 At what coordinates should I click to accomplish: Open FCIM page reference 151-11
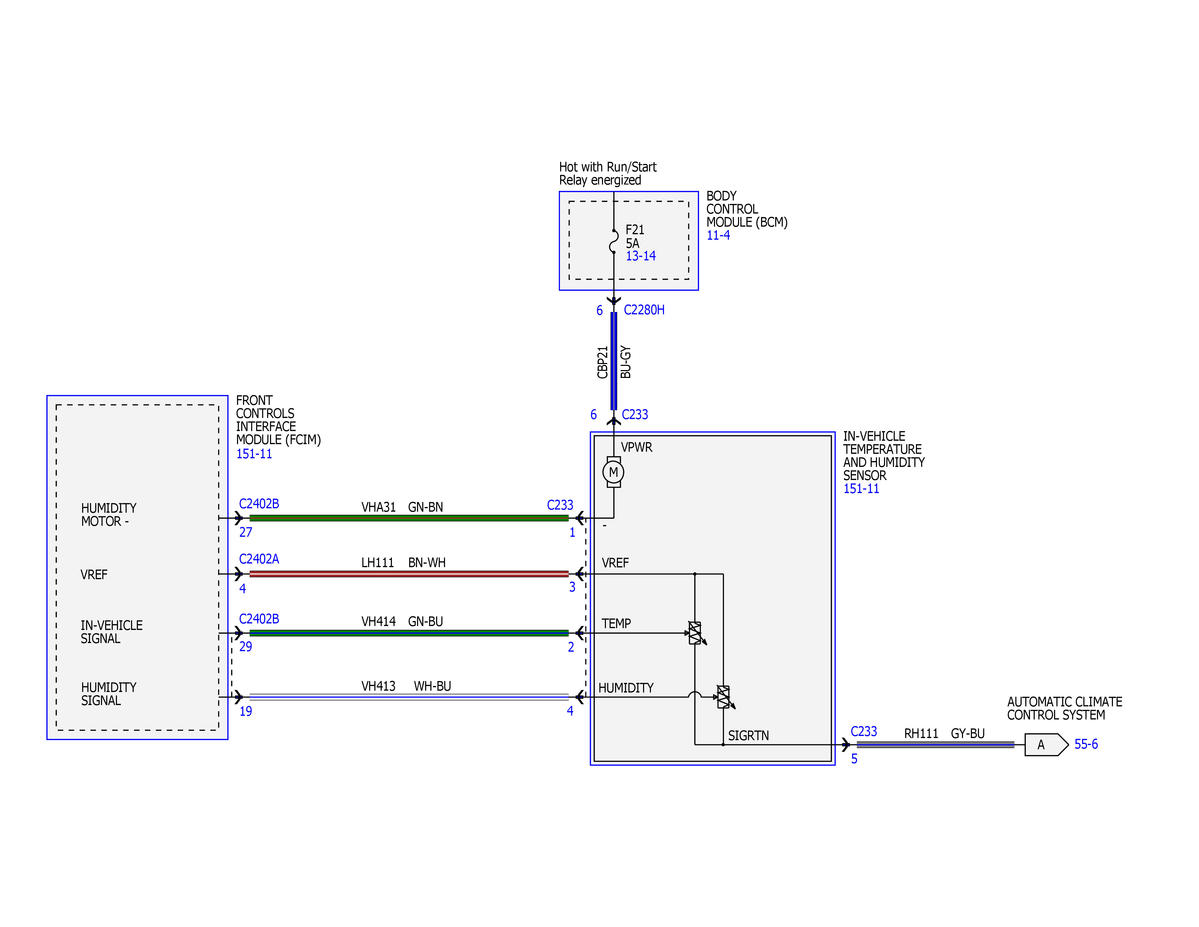254,454
